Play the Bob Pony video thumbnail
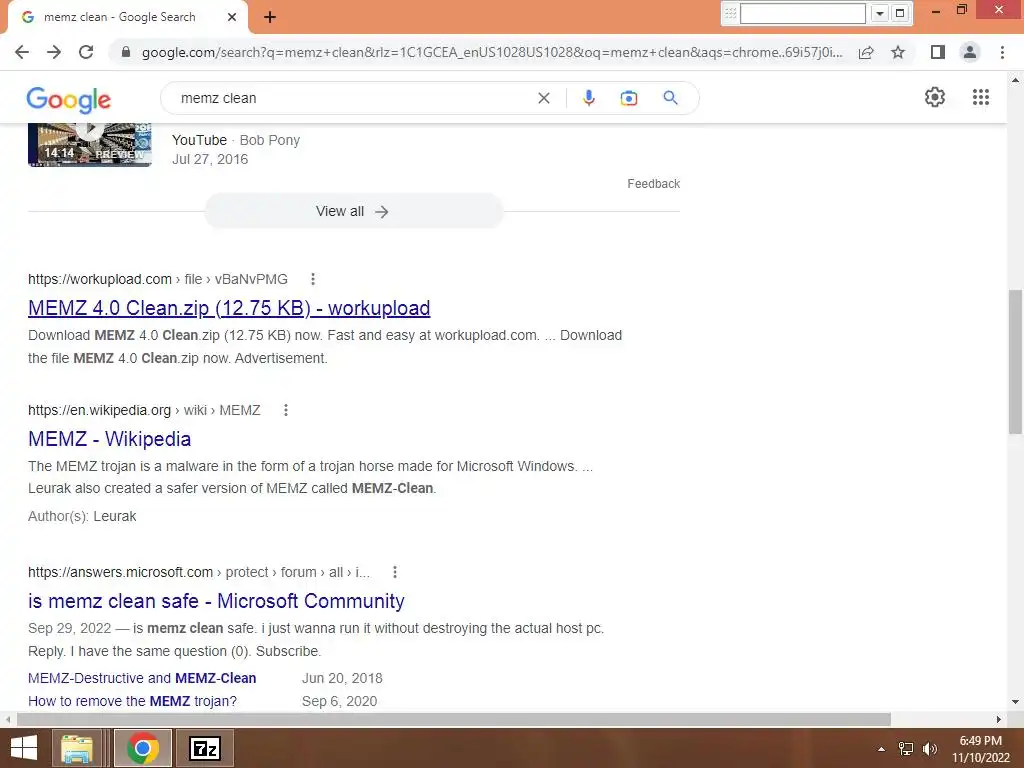Viewport: 1024px width, 768px height. 90,145
